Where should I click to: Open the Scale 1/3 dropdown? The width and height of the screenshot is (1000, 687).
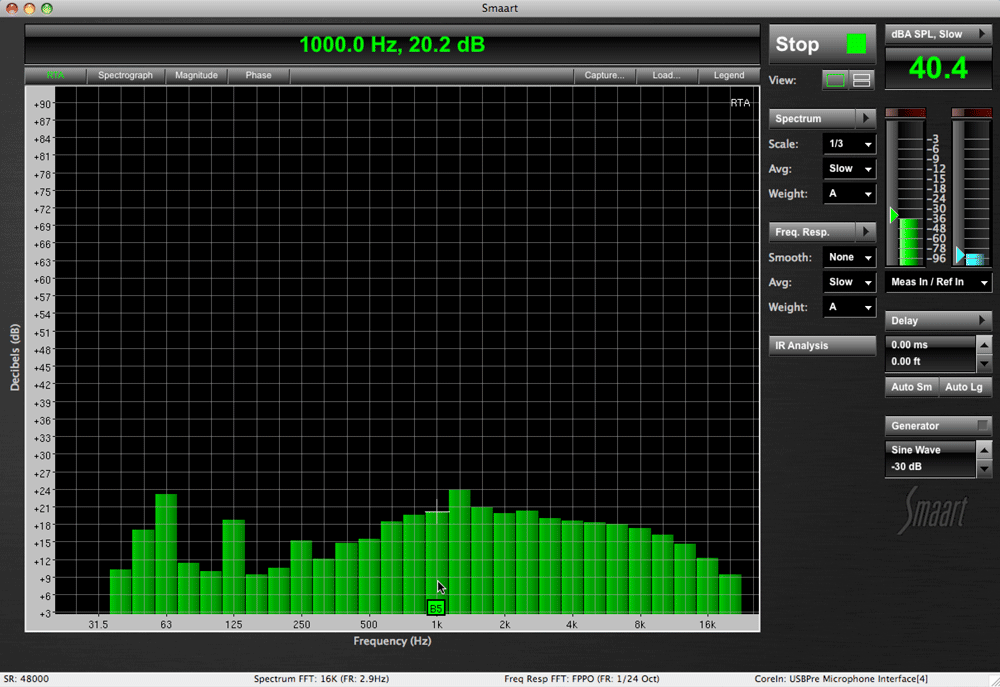(x=849, y=144)
